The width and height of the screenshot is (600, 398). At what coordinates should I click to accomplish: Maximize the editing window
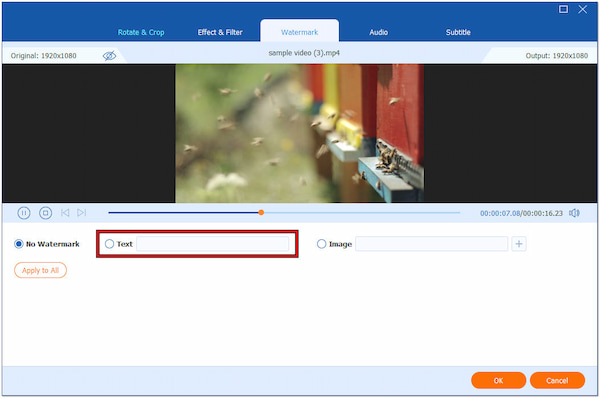pyautogui.click(x=563, y=9)
